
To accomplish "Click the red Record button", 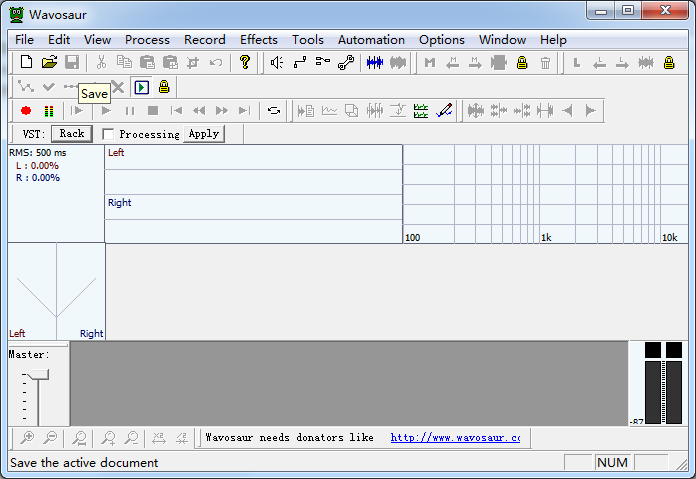I will click(26, 111).
